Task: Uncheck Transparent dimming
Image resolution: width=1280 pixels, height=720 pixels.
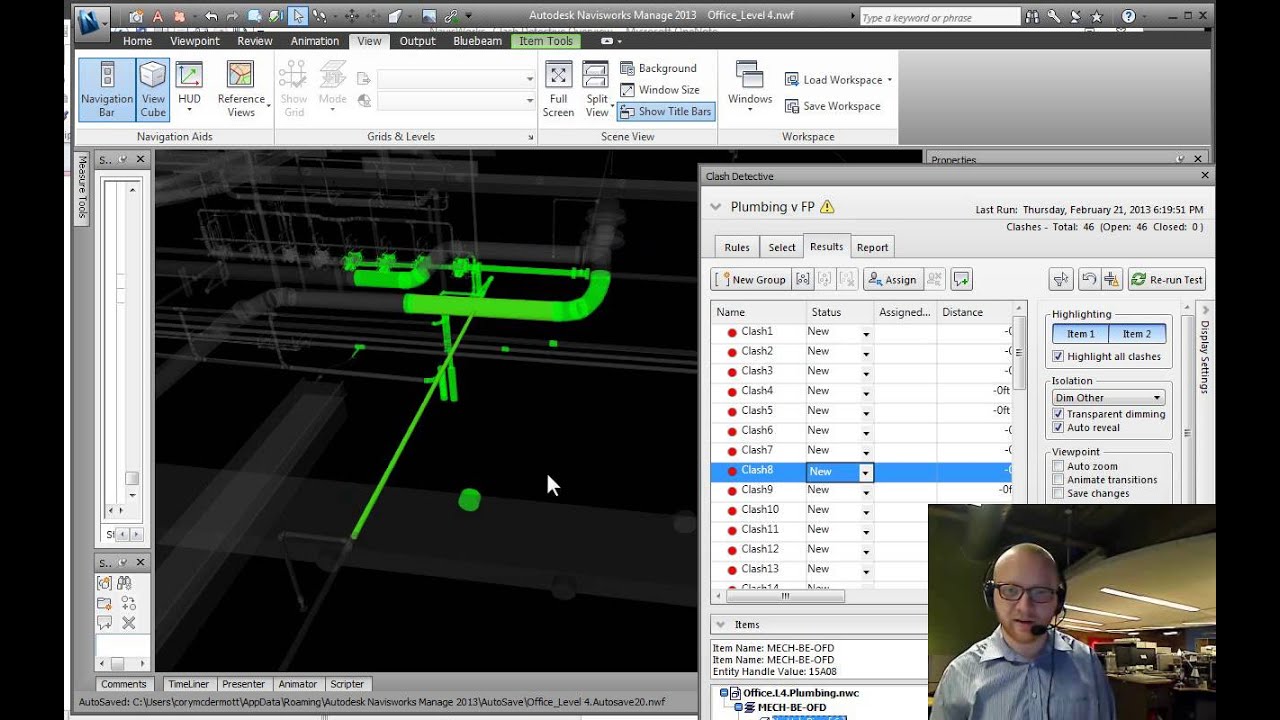Action: click(1058, 414)
